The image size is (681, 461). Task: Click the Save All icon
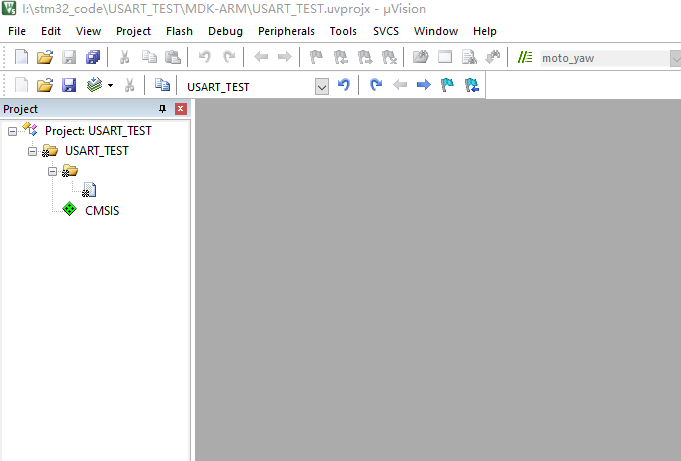click(x=93, y=58)
